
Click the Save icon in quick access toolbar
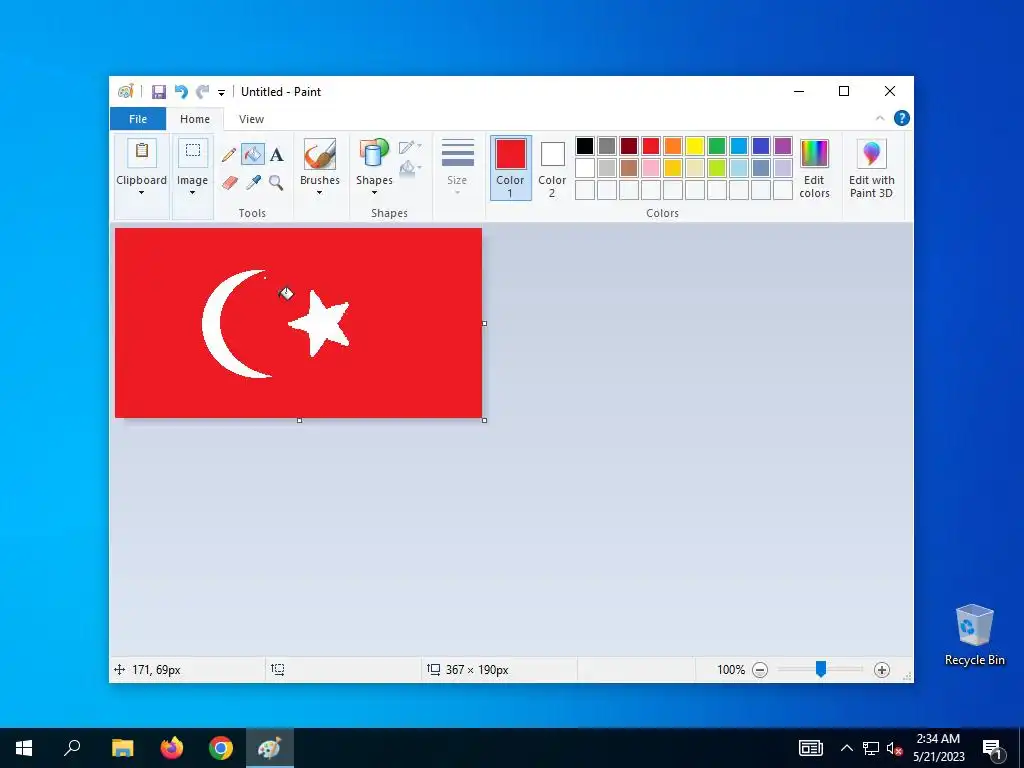tap(159, 92)
